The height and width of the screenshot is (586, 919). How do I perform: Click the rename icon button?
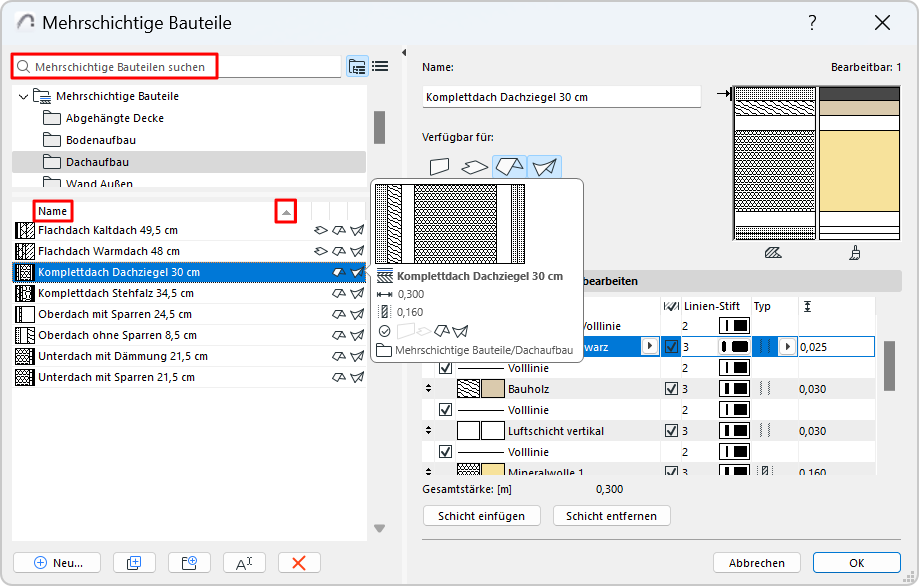click(244, 563)
